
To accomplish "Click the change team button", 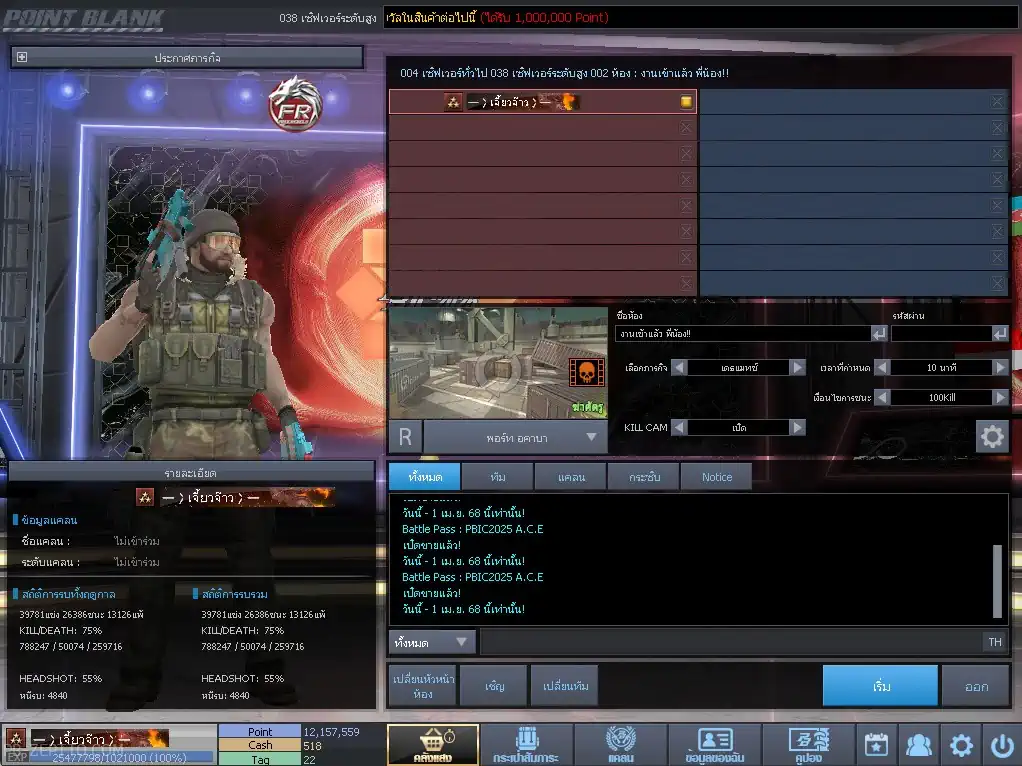I will click(564, 687).
